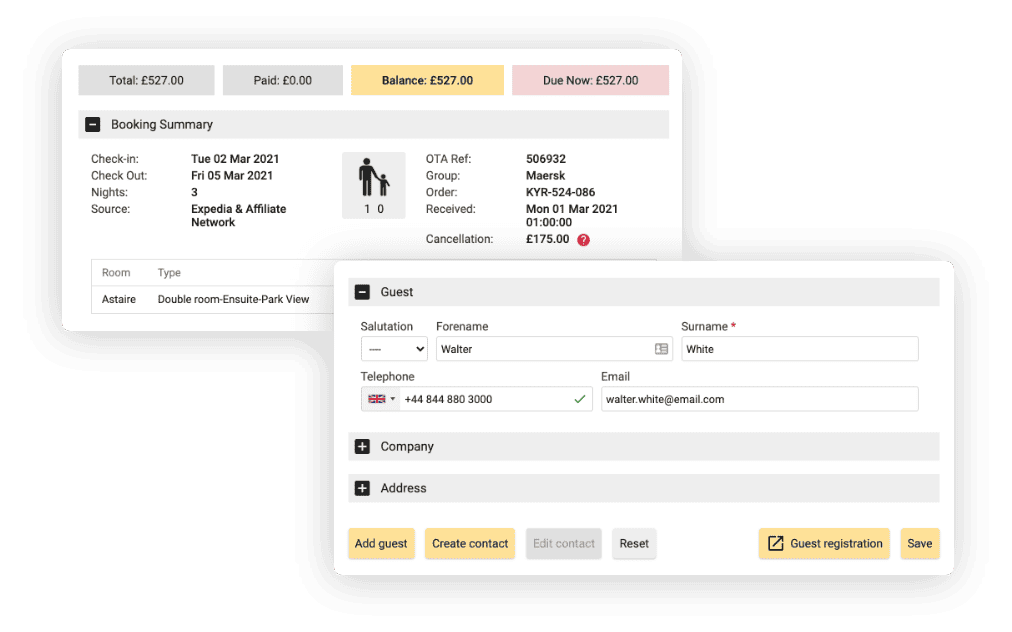Click the check out date Fri 05 Mar 2021
Image resolution: width=1012 pixels, height=632 pixels.
232,176
